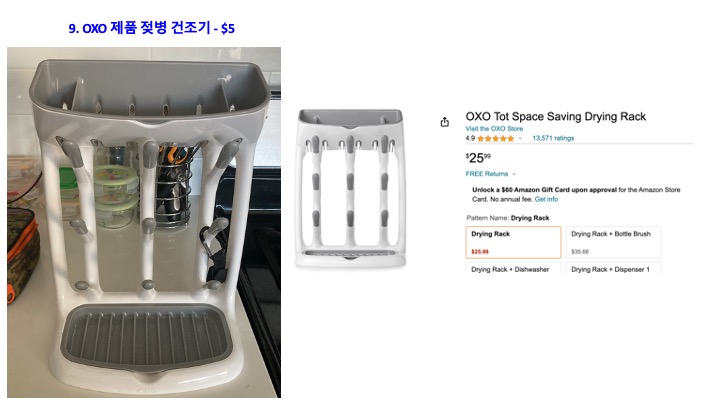Screen dimensions: 720x405
Task: Click the OXO Tot Space Saving Drying Rack title
Action: 556,117
